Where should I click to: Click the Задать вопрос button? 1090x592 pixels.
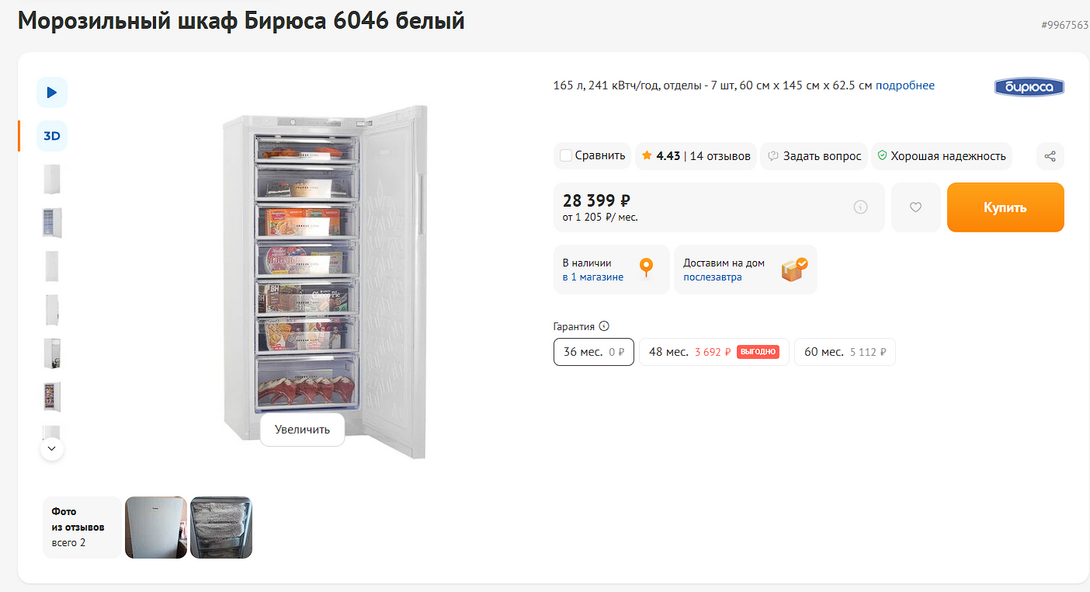(x=813, y=156)
